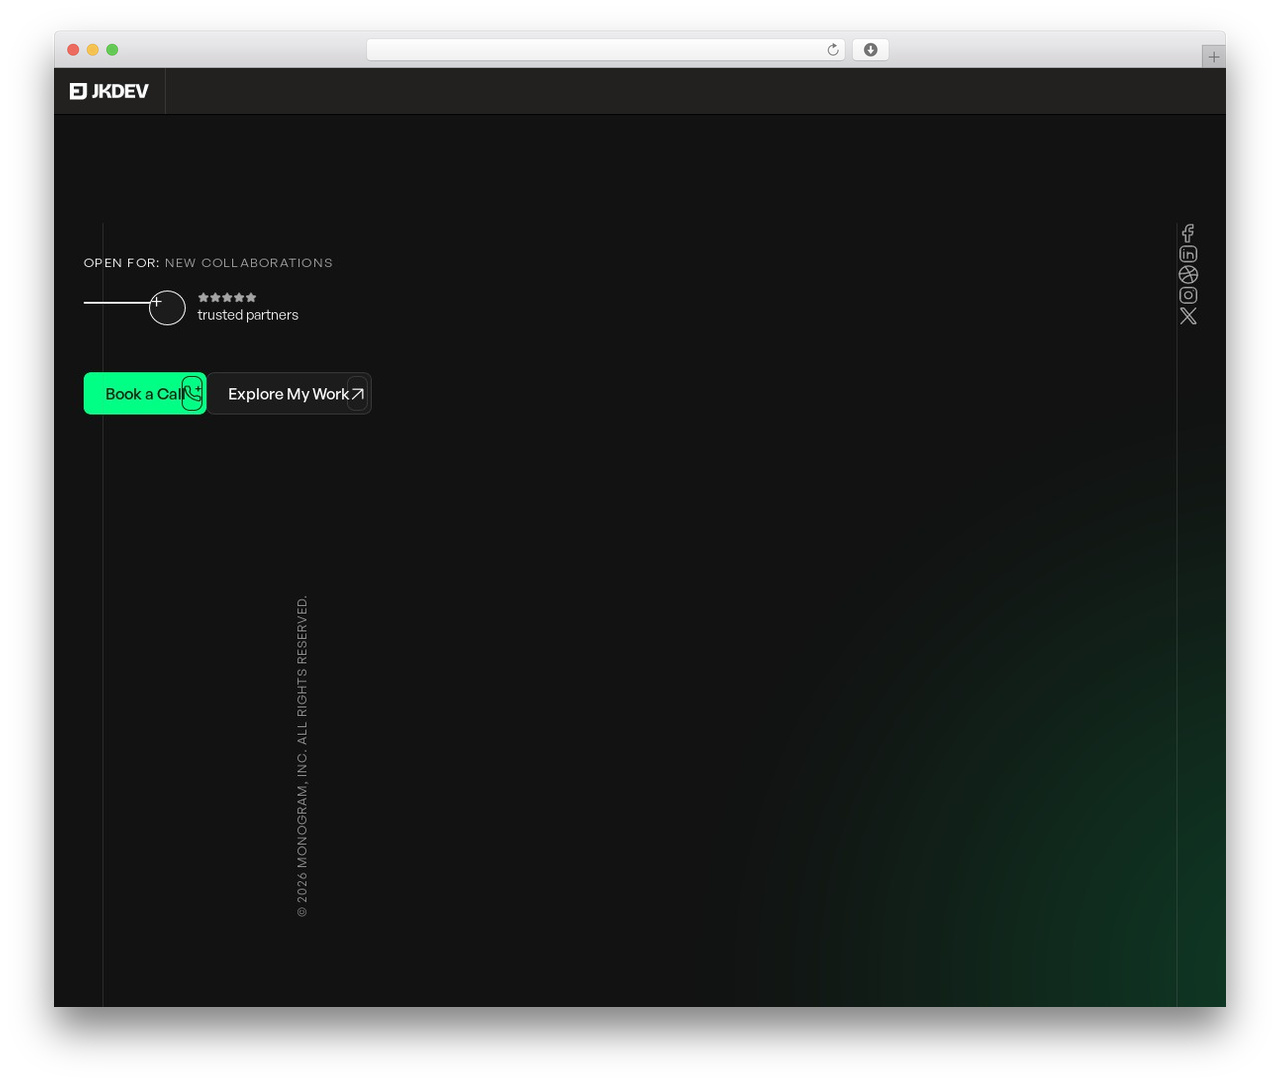Image resolution: width=1280 pixels, height=1084 pixels.
Task: Click the '© 2026 MONOGRAM, INC.' copyright text
Action: pyautogui.click(x=302, y=834)
